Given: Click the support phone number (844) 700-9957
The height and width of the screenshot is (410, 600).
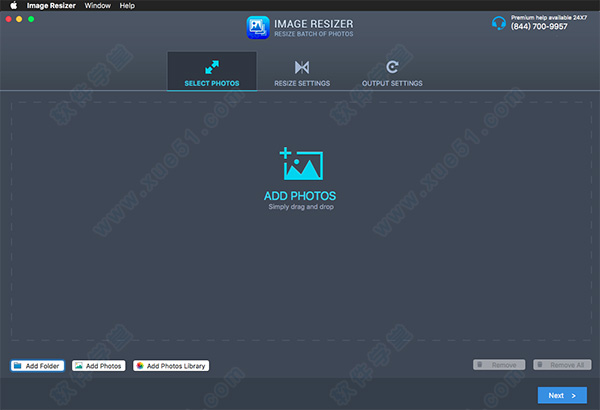Looking at the screenshot, I should (x=539, y=26).
